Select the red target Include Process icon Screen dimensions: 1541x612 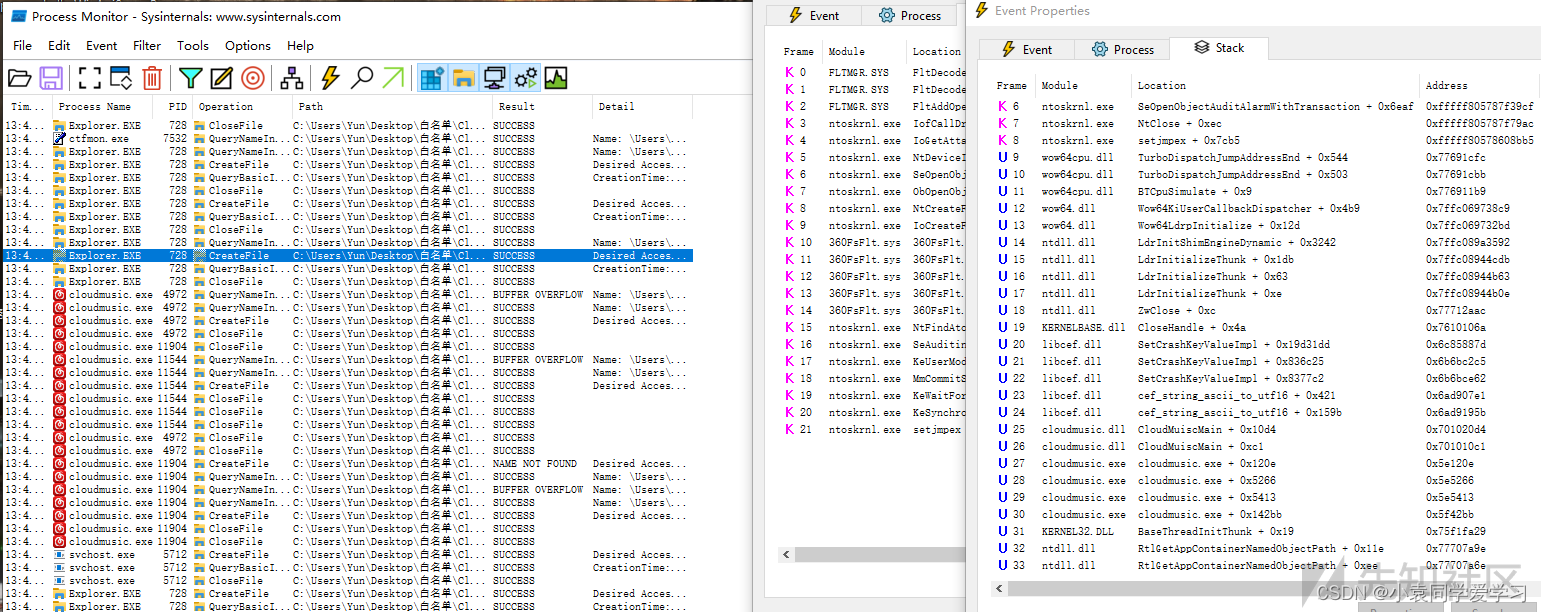click(x=253, y=77)
